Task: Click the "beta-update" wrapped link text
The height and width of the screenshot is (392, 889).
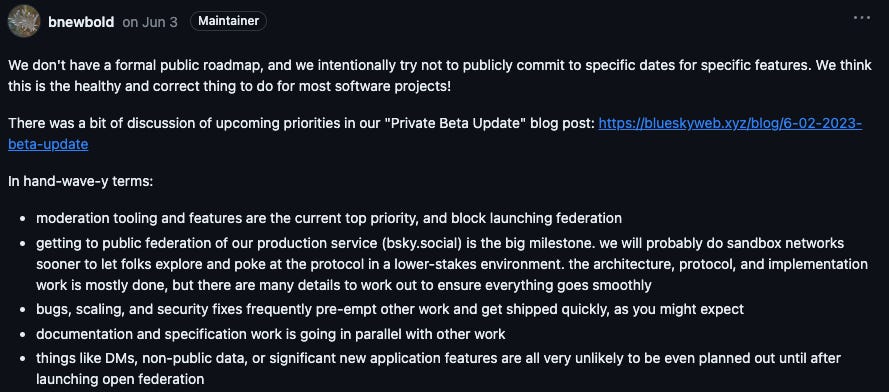Action: click(x=48, y=144)
